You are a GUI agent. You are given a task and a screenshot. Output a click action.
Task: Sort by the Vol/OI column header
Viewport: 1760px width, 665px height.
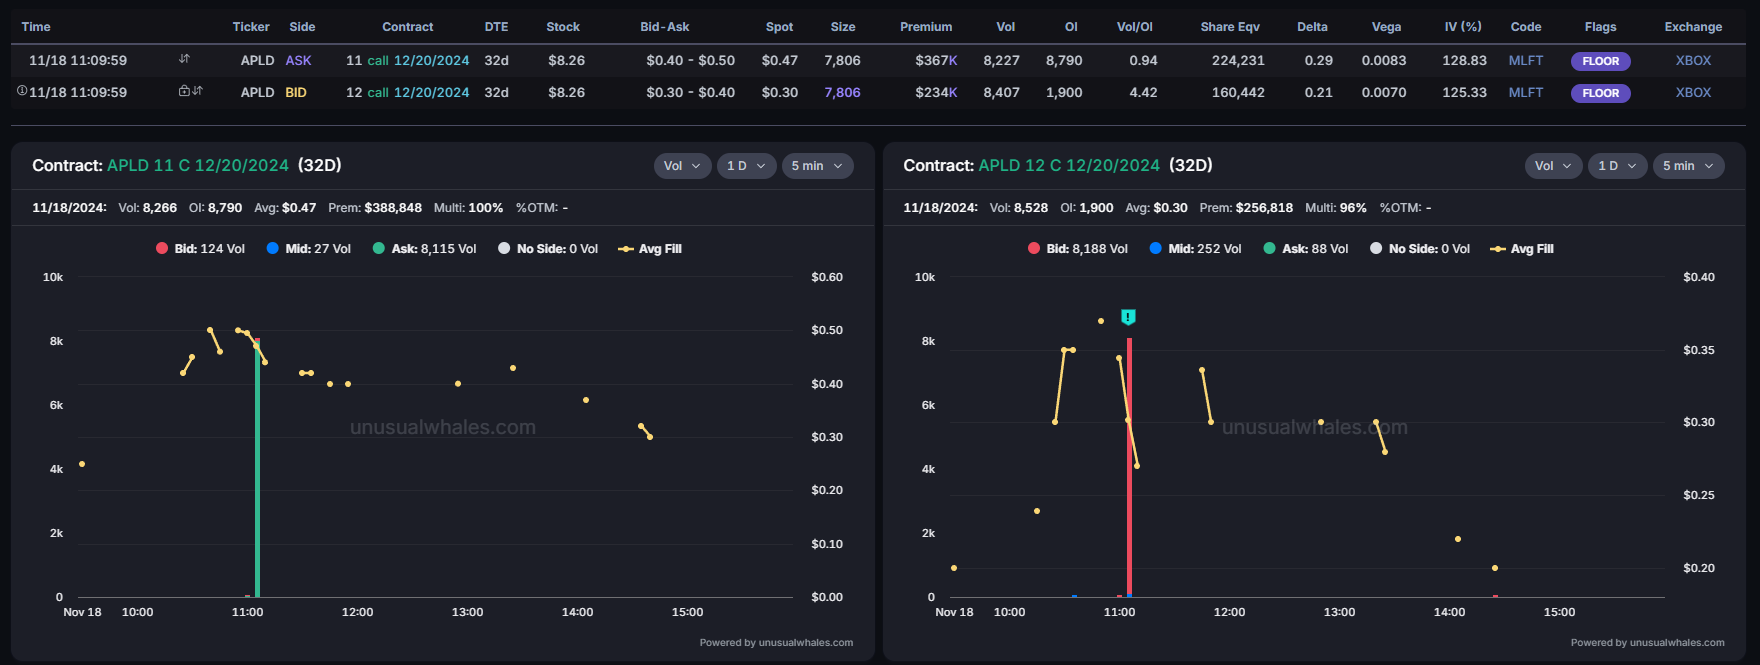tap(1135, 27)
